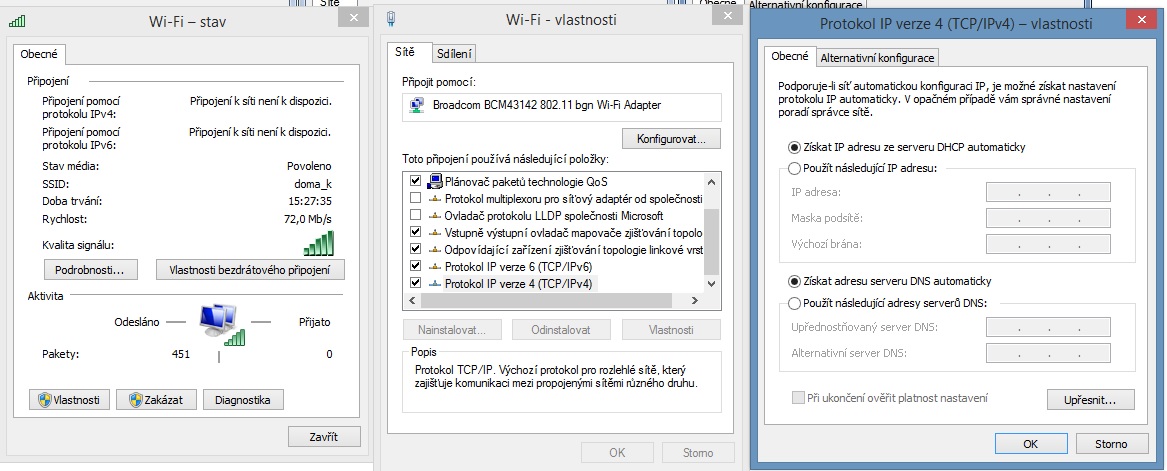
Task: Click list scroll up arrow
Action: (712, 181)
